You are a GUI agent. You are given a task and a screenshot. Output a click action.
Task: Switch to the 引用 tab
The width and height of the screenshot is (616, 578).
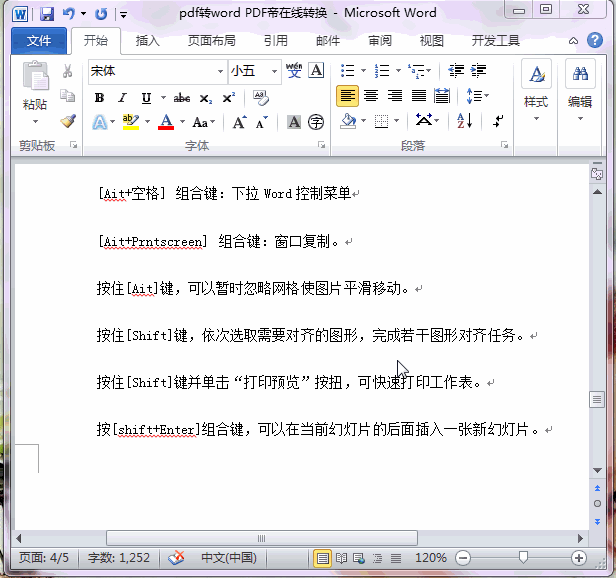coord(276,40)
